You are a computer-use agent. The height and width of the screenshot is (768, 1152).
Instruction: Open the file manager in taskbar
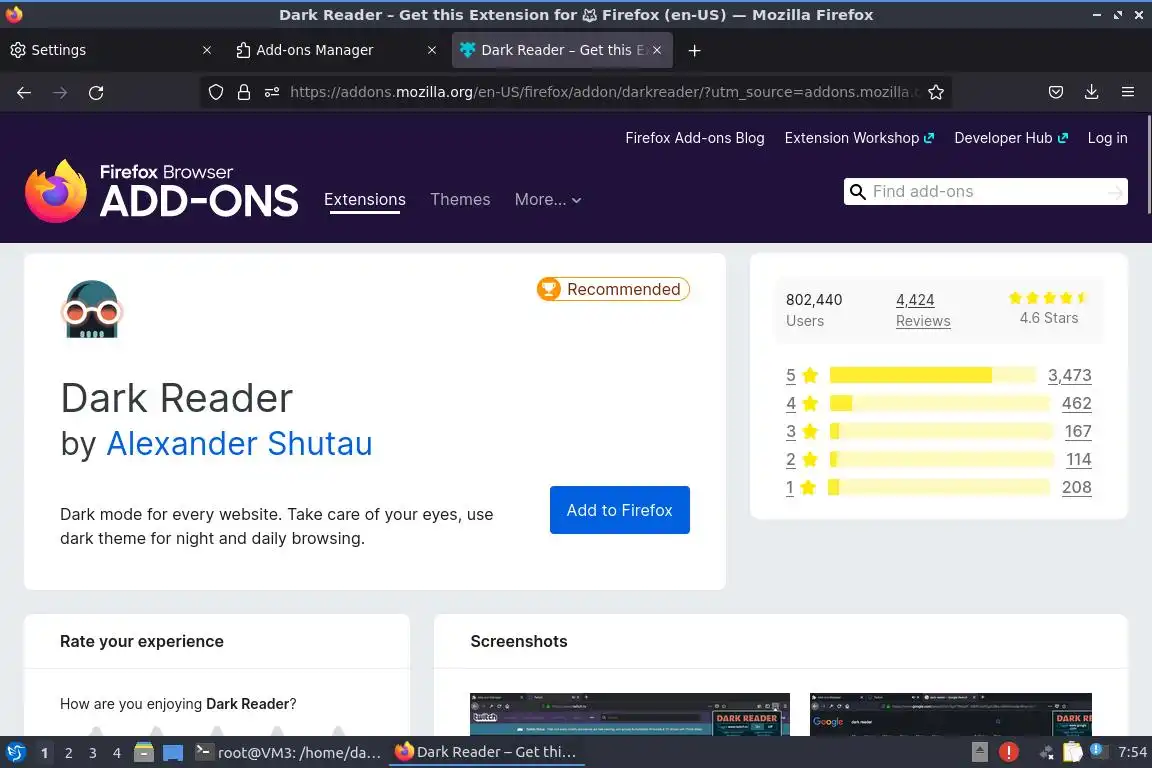coord(144,752)
